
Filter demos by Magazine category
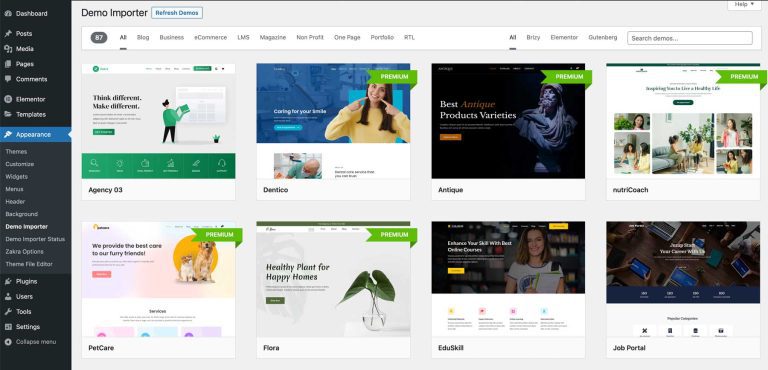[x=273, y=38]
